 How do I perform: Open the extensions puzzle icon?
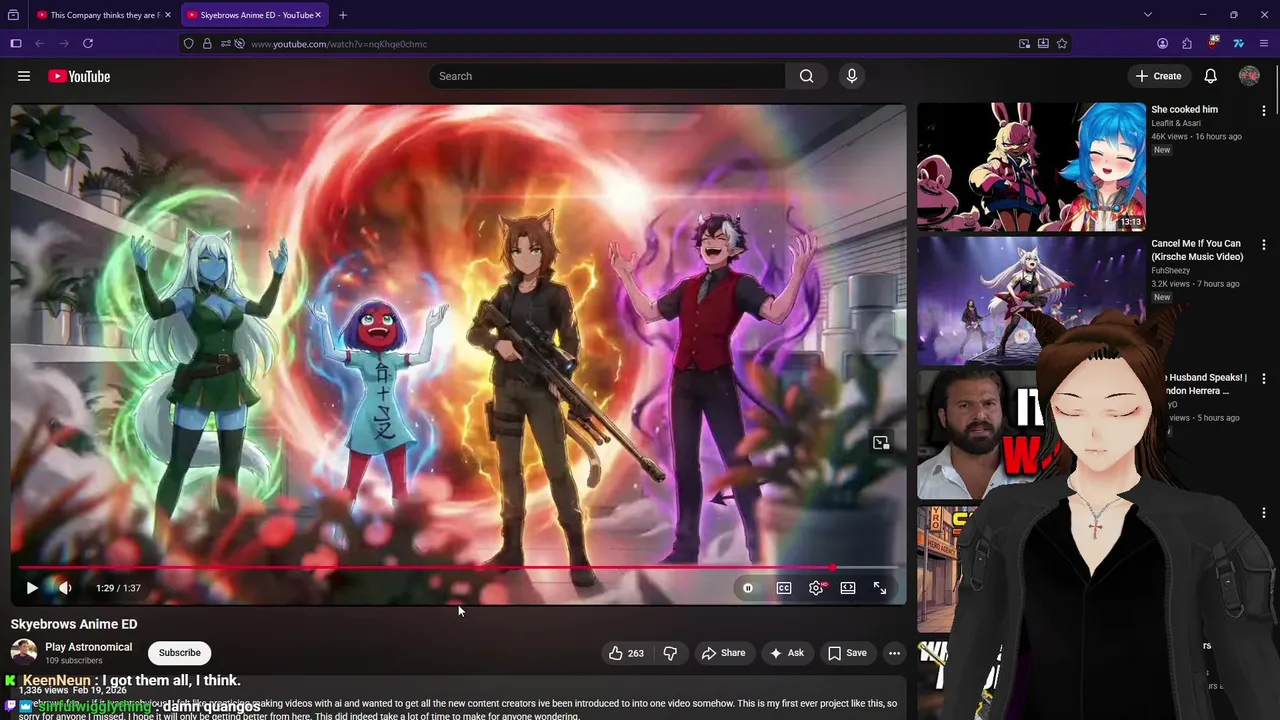1187,44
